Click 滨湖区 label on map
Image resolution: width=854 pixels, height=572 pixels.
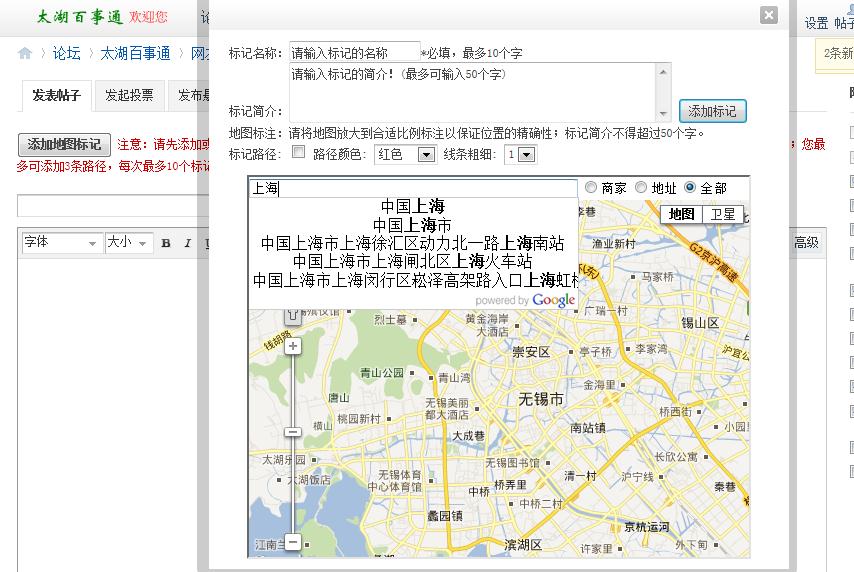[523, 544]
